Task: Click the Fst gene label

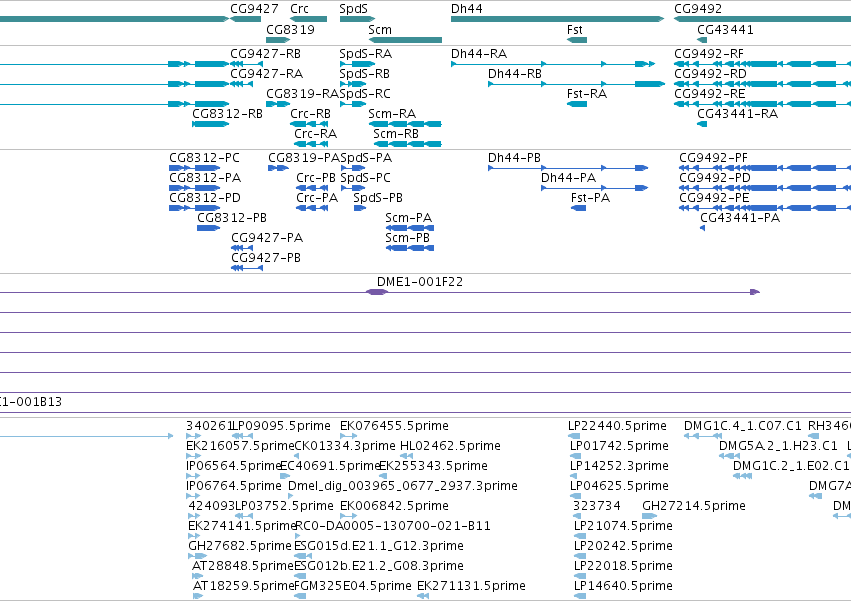Action: pos(575,29)
